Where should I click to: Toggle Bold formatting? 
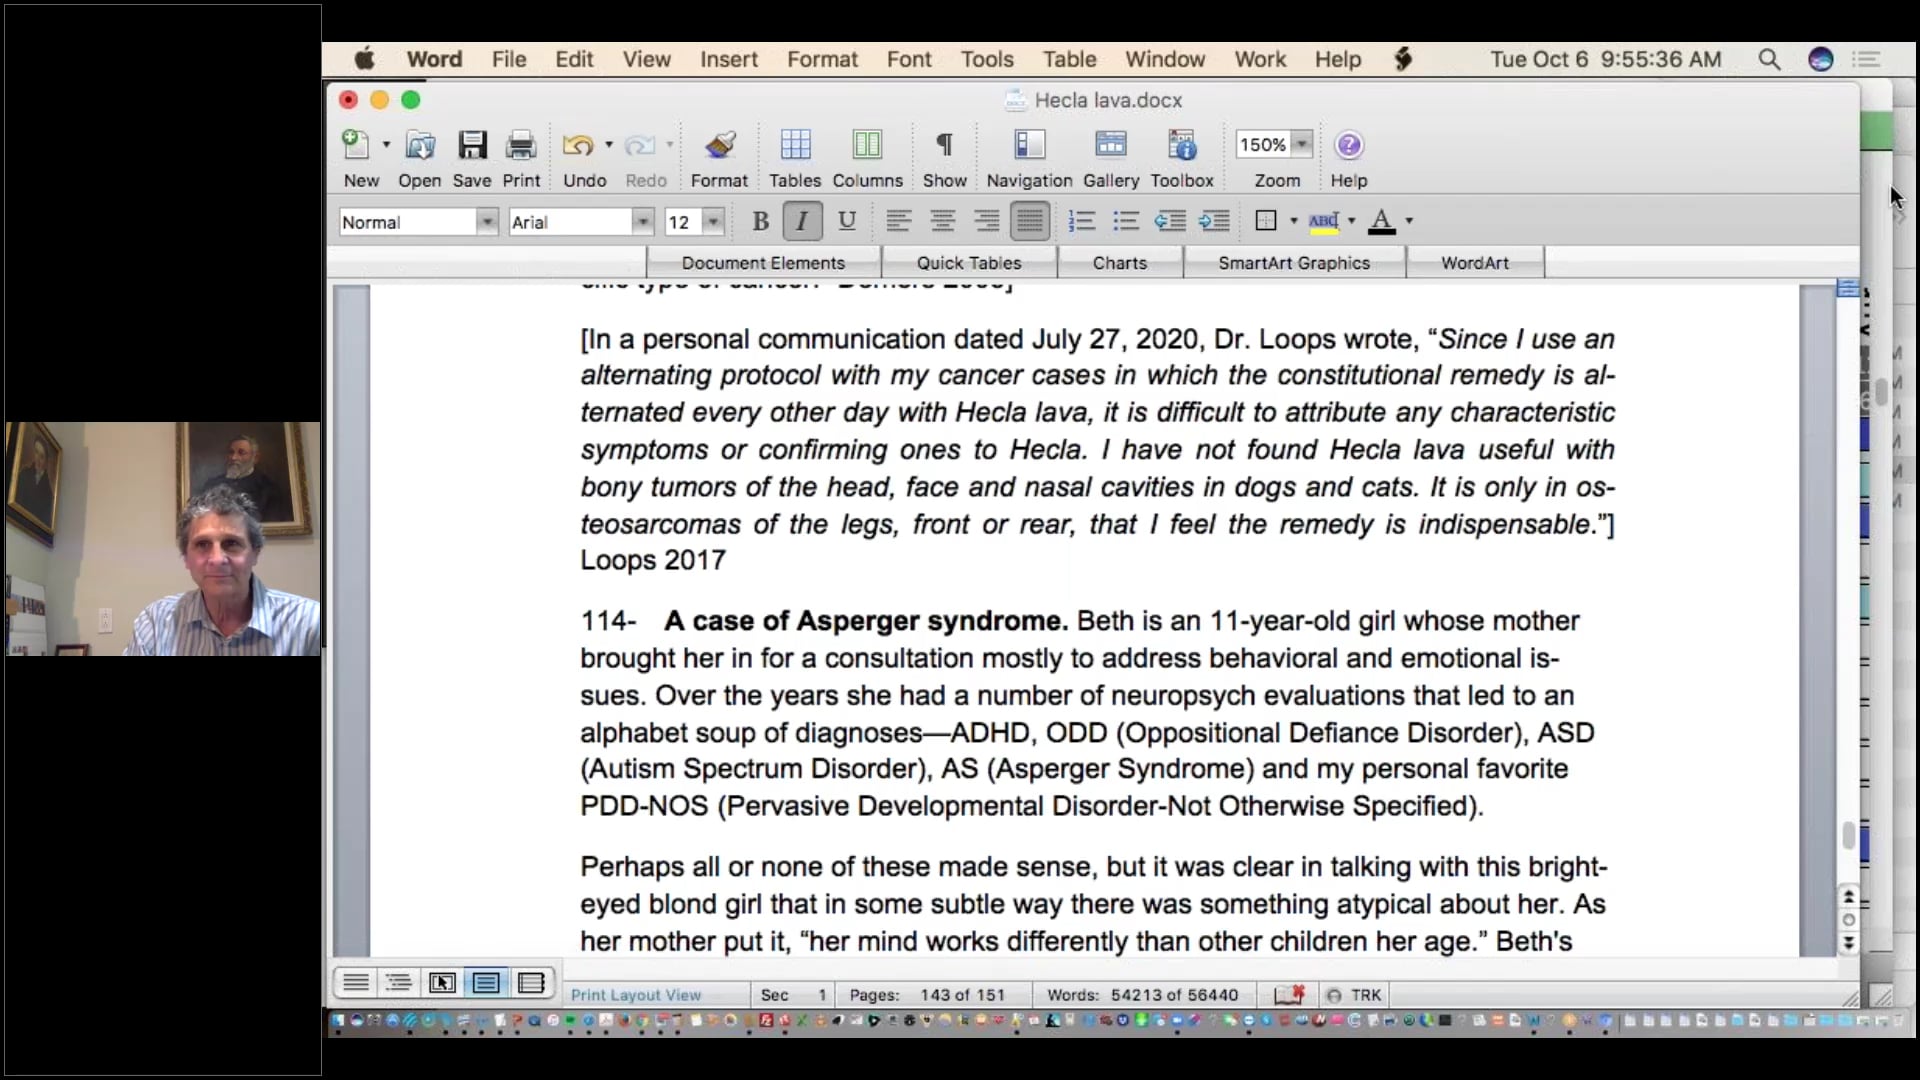(x=760, y=221)
